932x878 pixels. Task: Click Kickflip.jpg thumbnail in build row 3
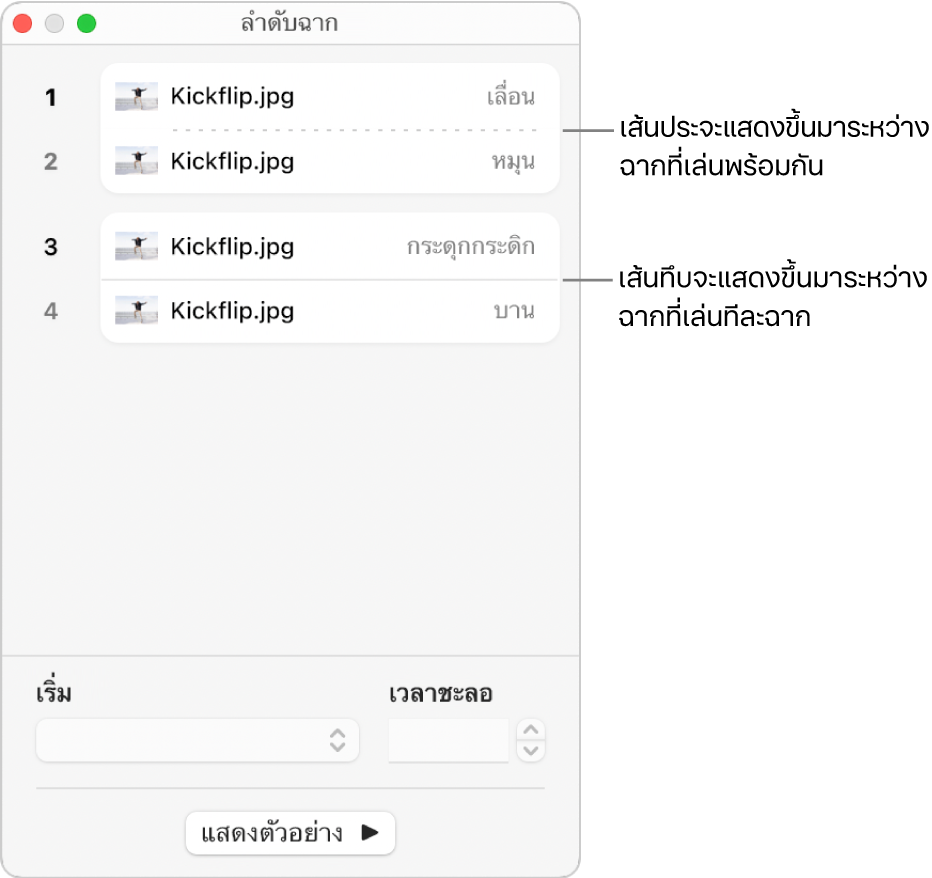(136, 246)
